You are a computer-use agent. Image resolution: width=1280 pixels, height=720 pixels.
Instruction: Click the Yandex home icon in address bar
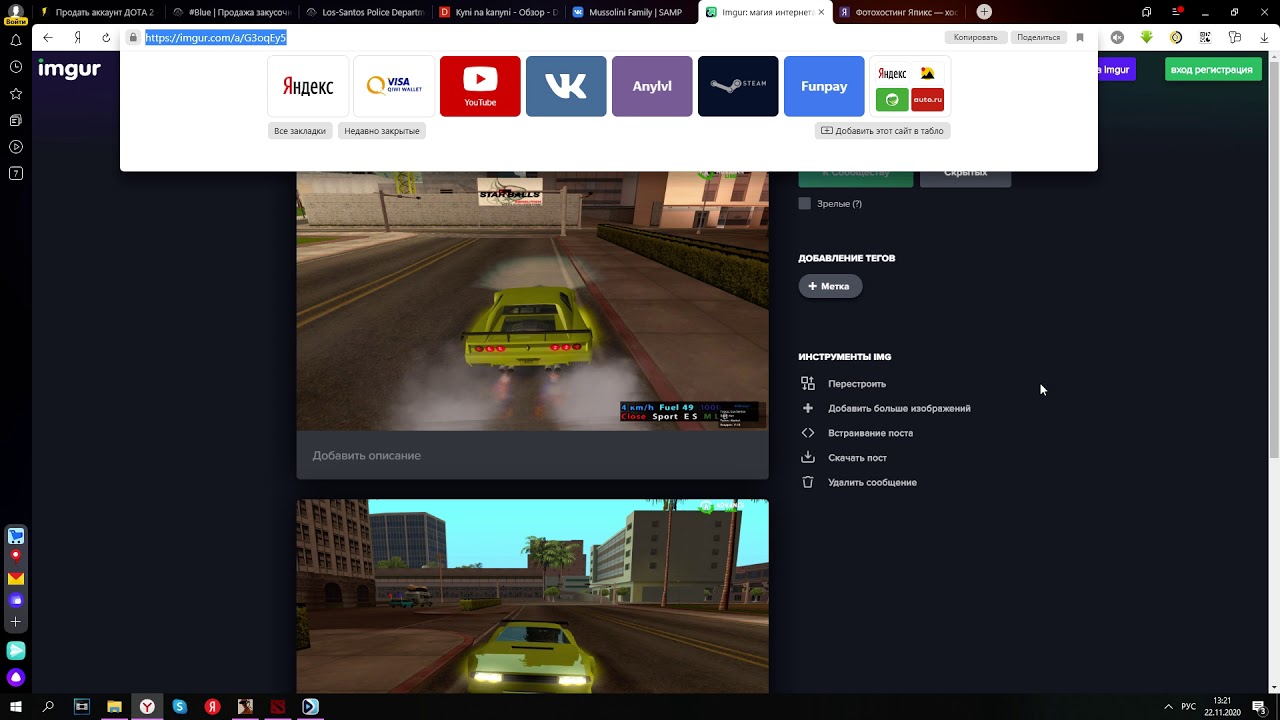click(x=77, y=38)
